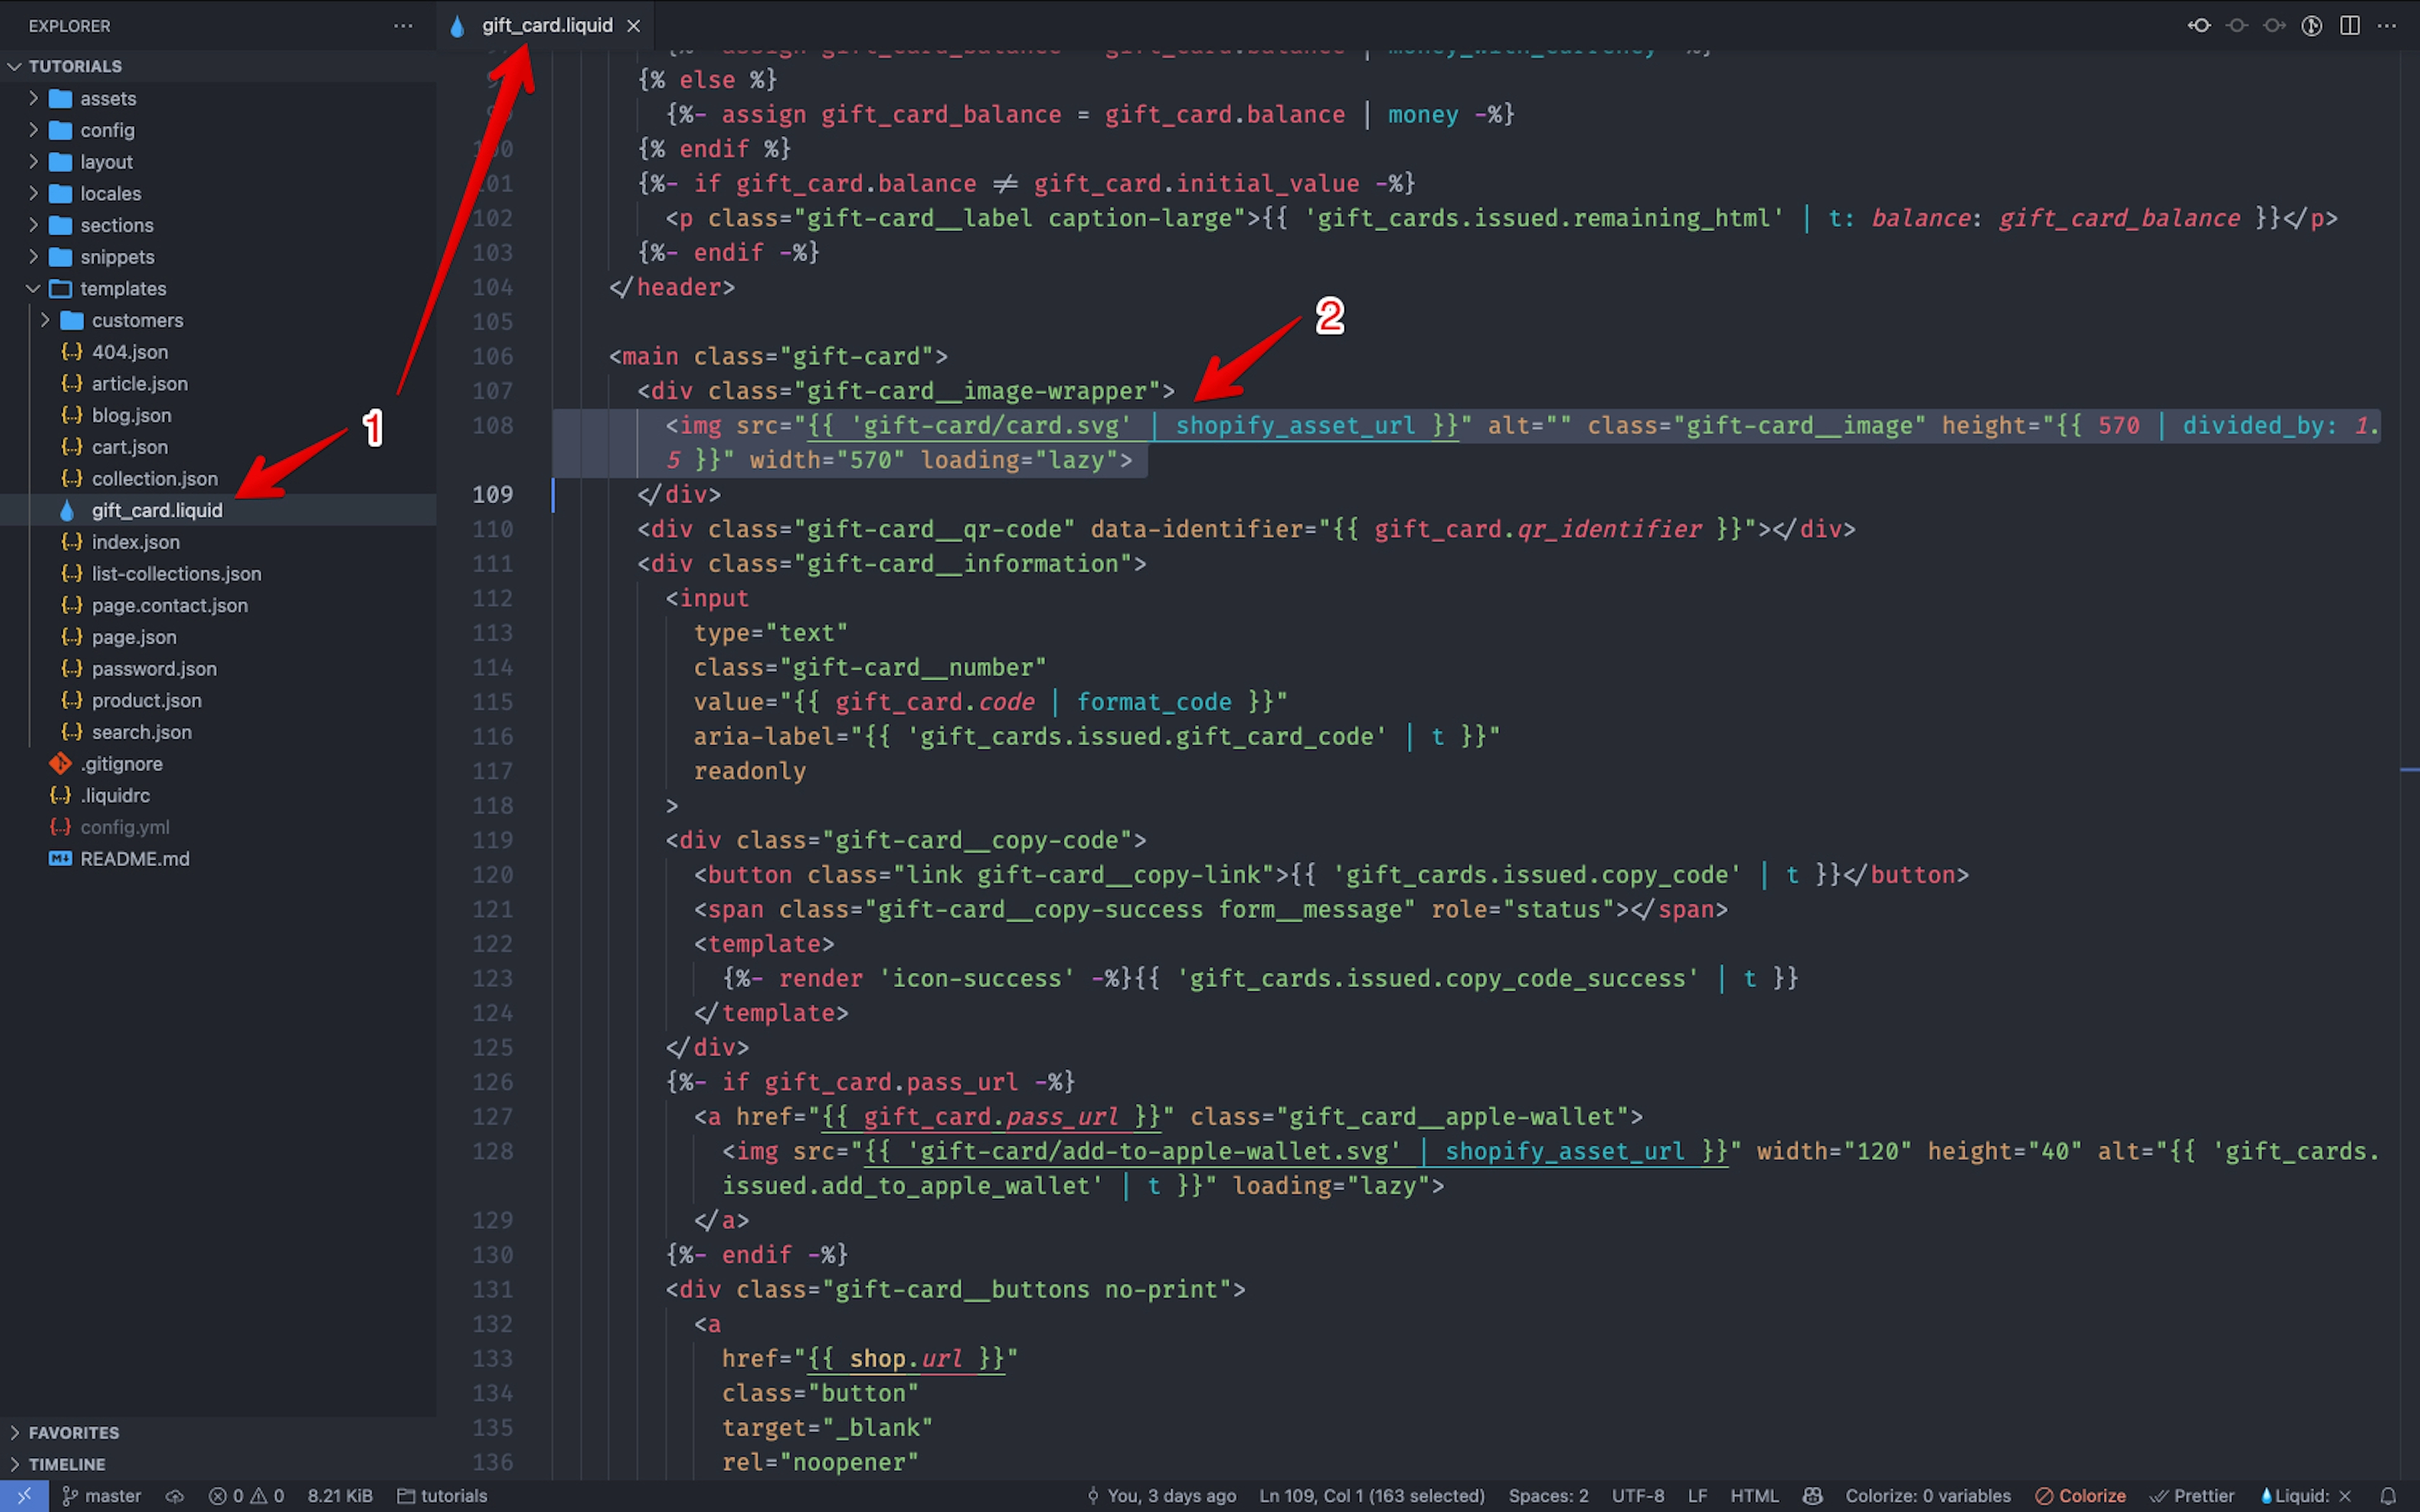
Task: Change end of line sequence LF
Action: 1698,1496
